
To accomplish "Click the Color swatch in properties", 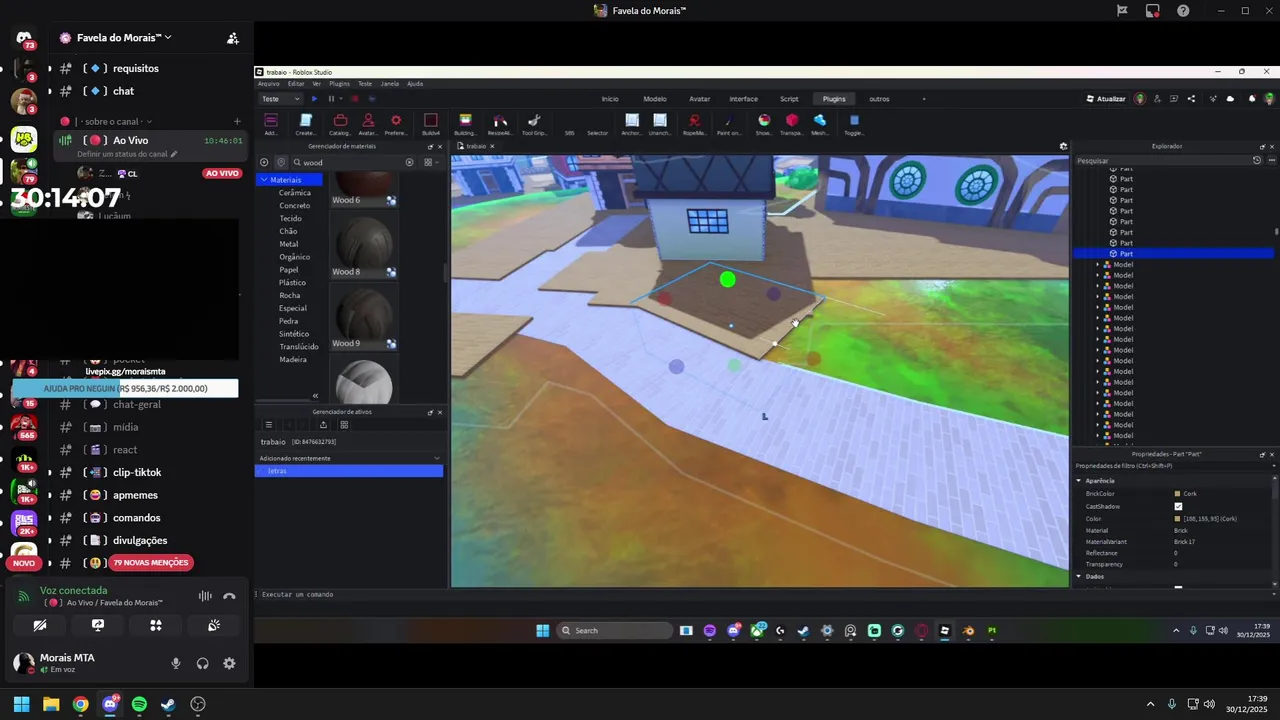I will pyautogui.click(x=1178, y=519).
